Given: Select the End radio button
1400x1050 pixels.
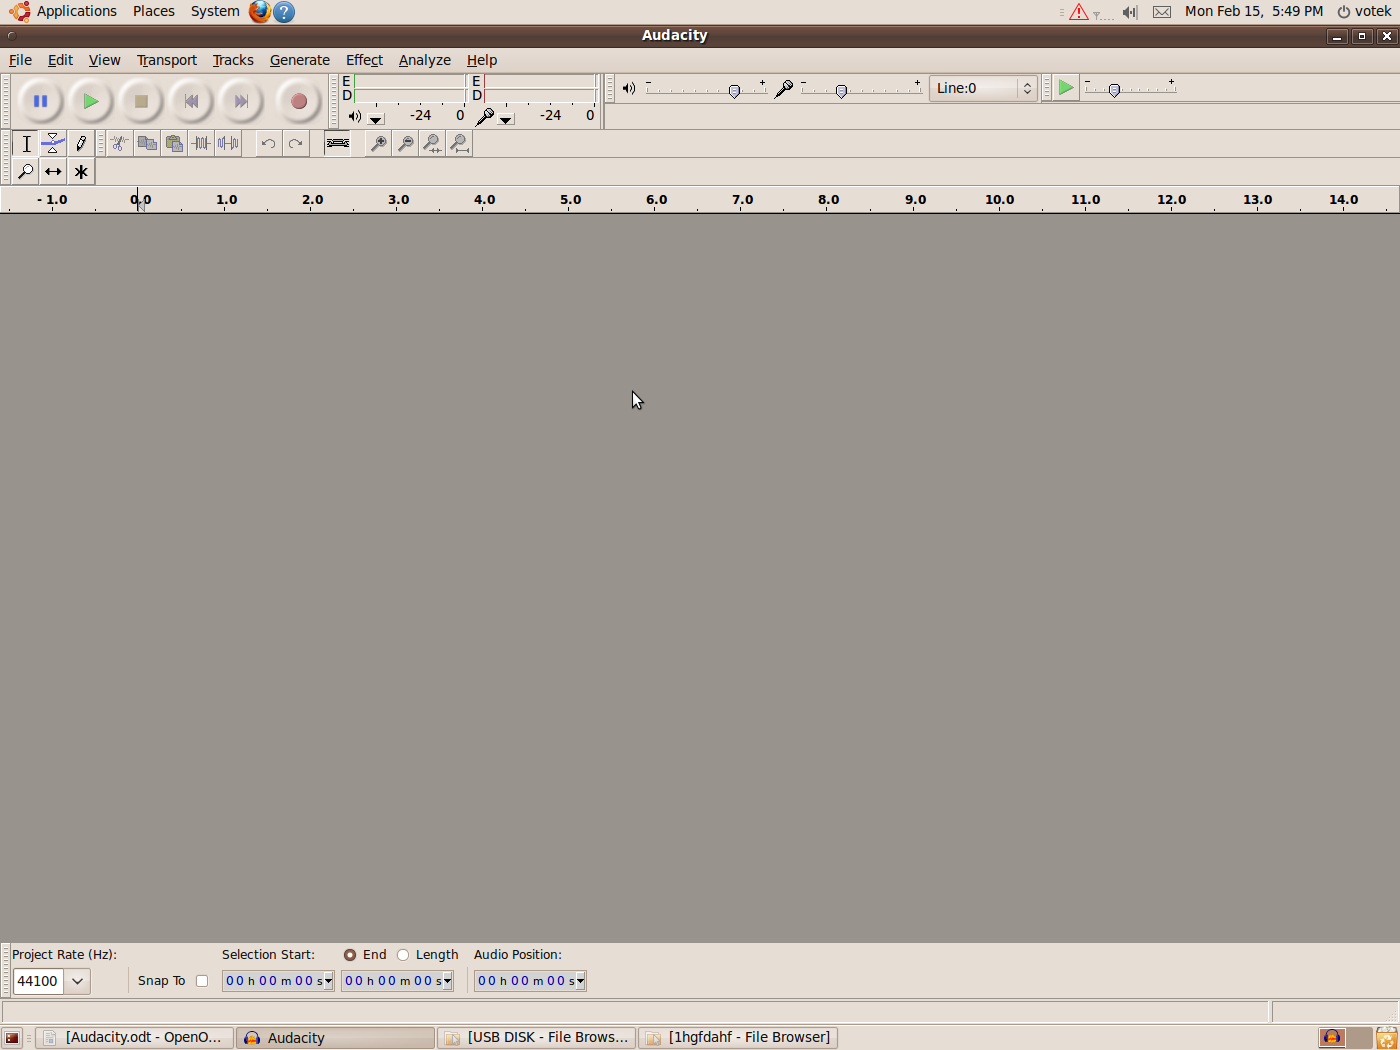Looking at the screenshot, I should coord(350,955).
